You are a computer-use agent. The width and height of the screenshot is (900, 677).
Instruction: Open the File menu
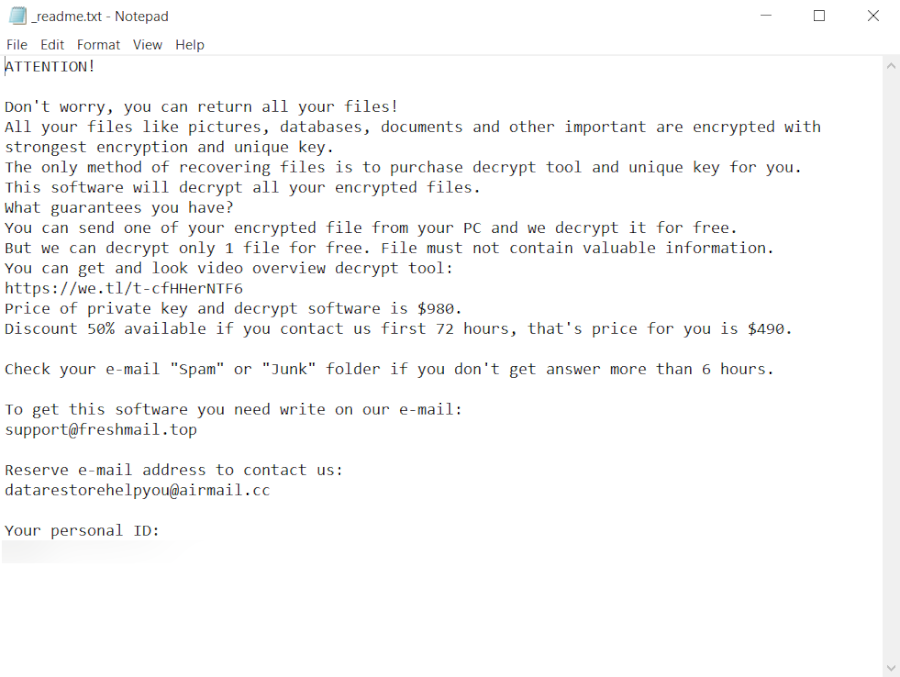(x=17, y=45)
